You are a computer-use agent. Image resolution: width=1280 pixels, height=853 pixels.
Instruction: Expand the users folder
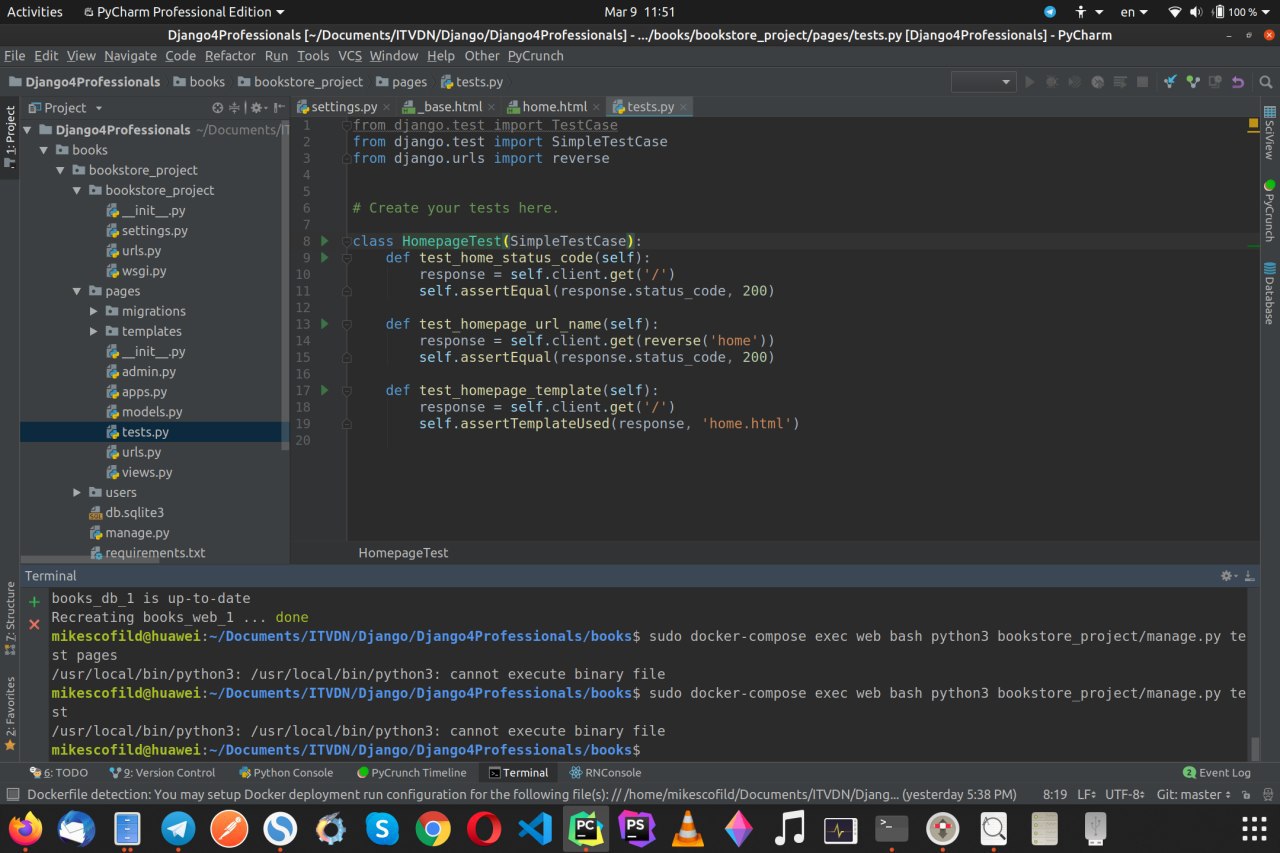[77, 492]
